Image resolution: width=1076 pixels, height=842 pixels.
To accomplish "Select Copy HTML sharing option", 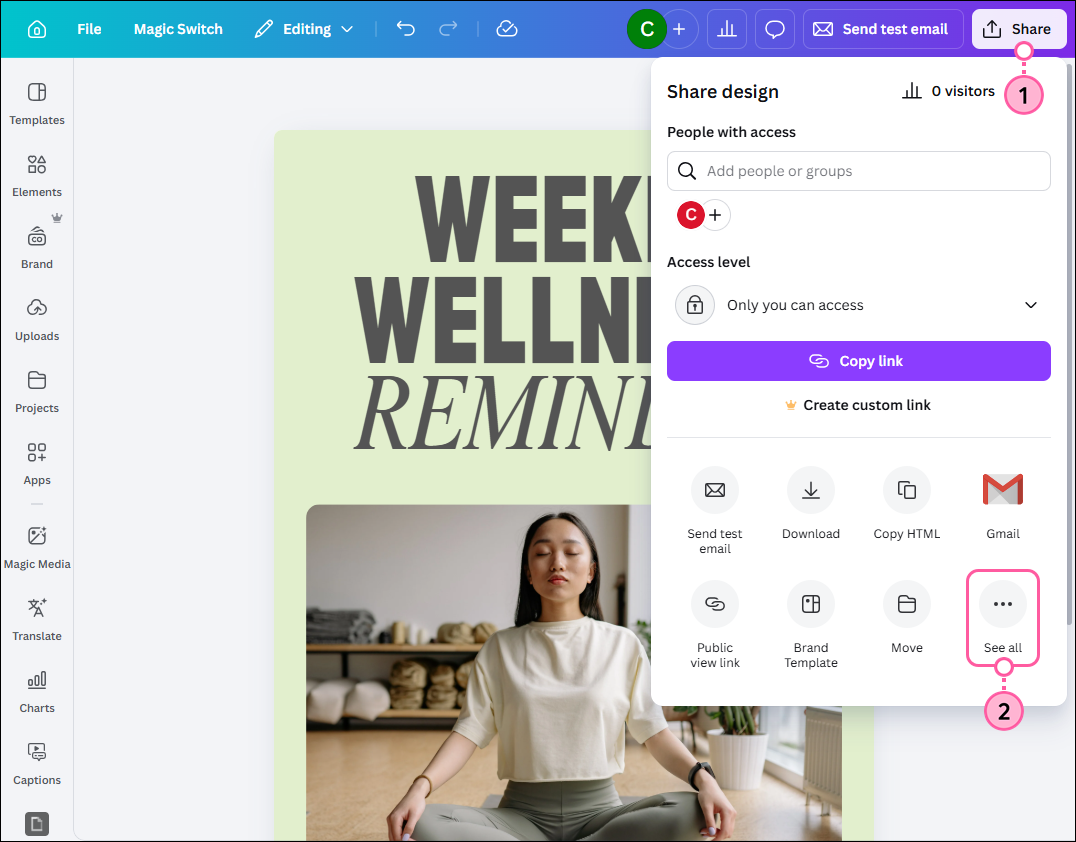I will (x=906, y=505).
